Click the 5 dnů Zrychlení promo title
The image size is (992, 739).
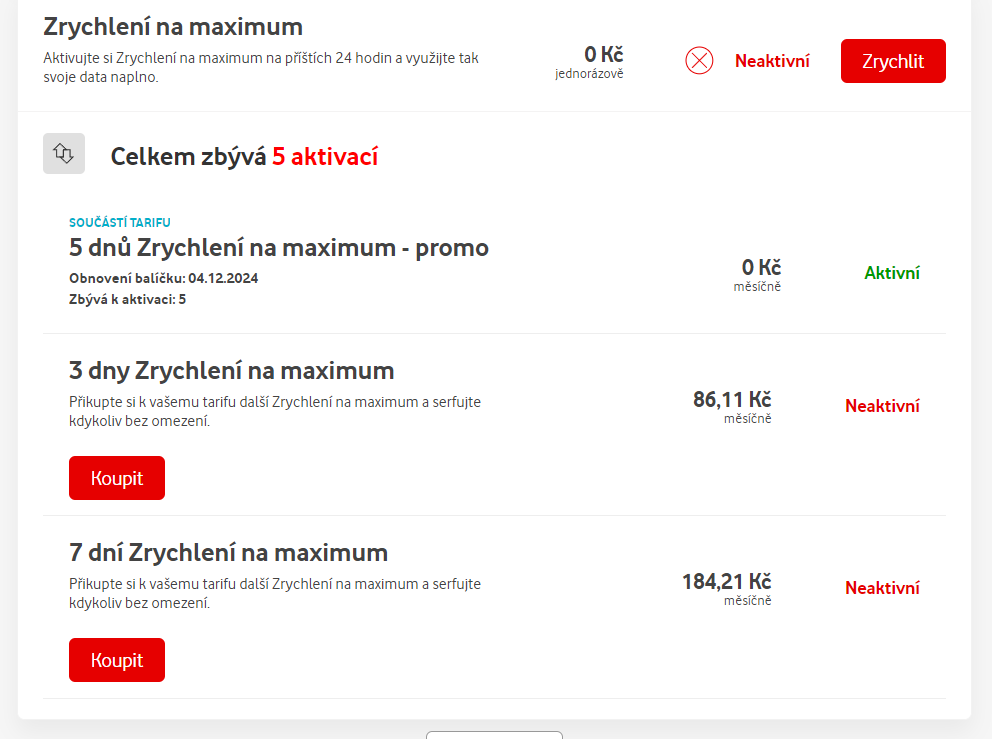click(279, 247)
